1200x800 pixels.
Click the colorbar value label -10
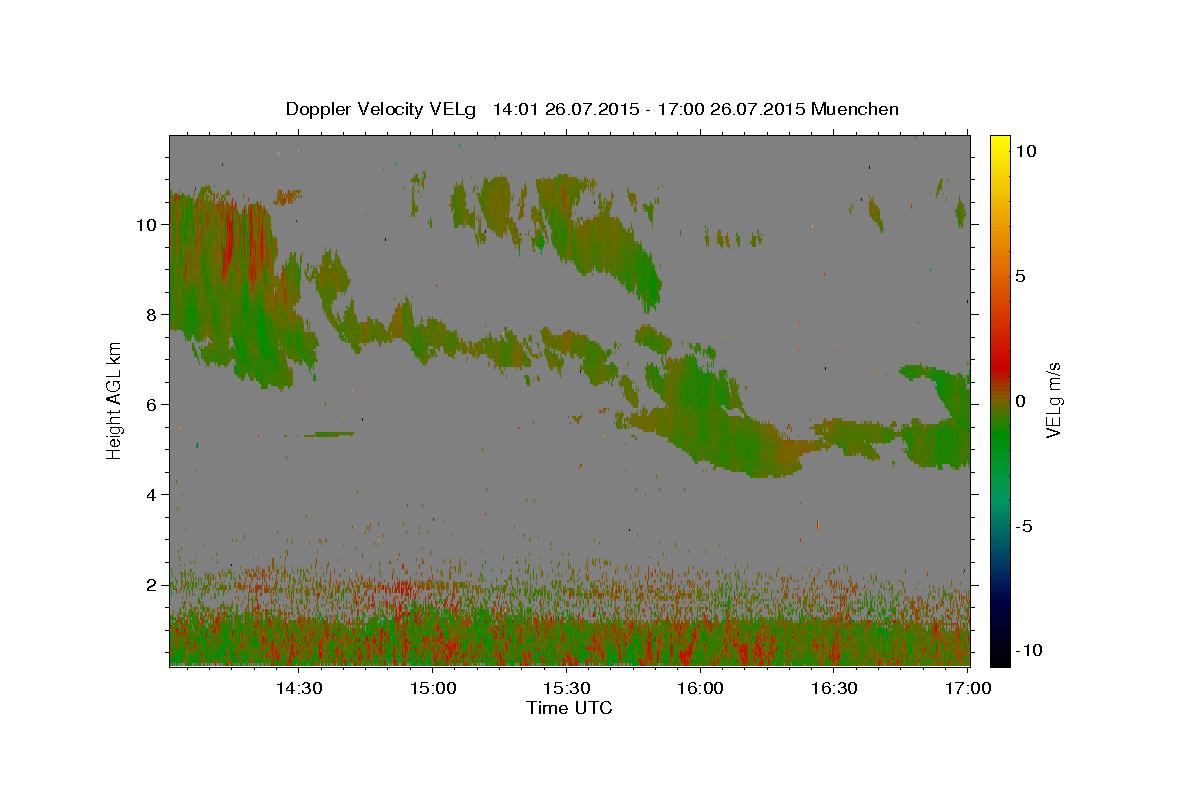[x=1029, y=651]
